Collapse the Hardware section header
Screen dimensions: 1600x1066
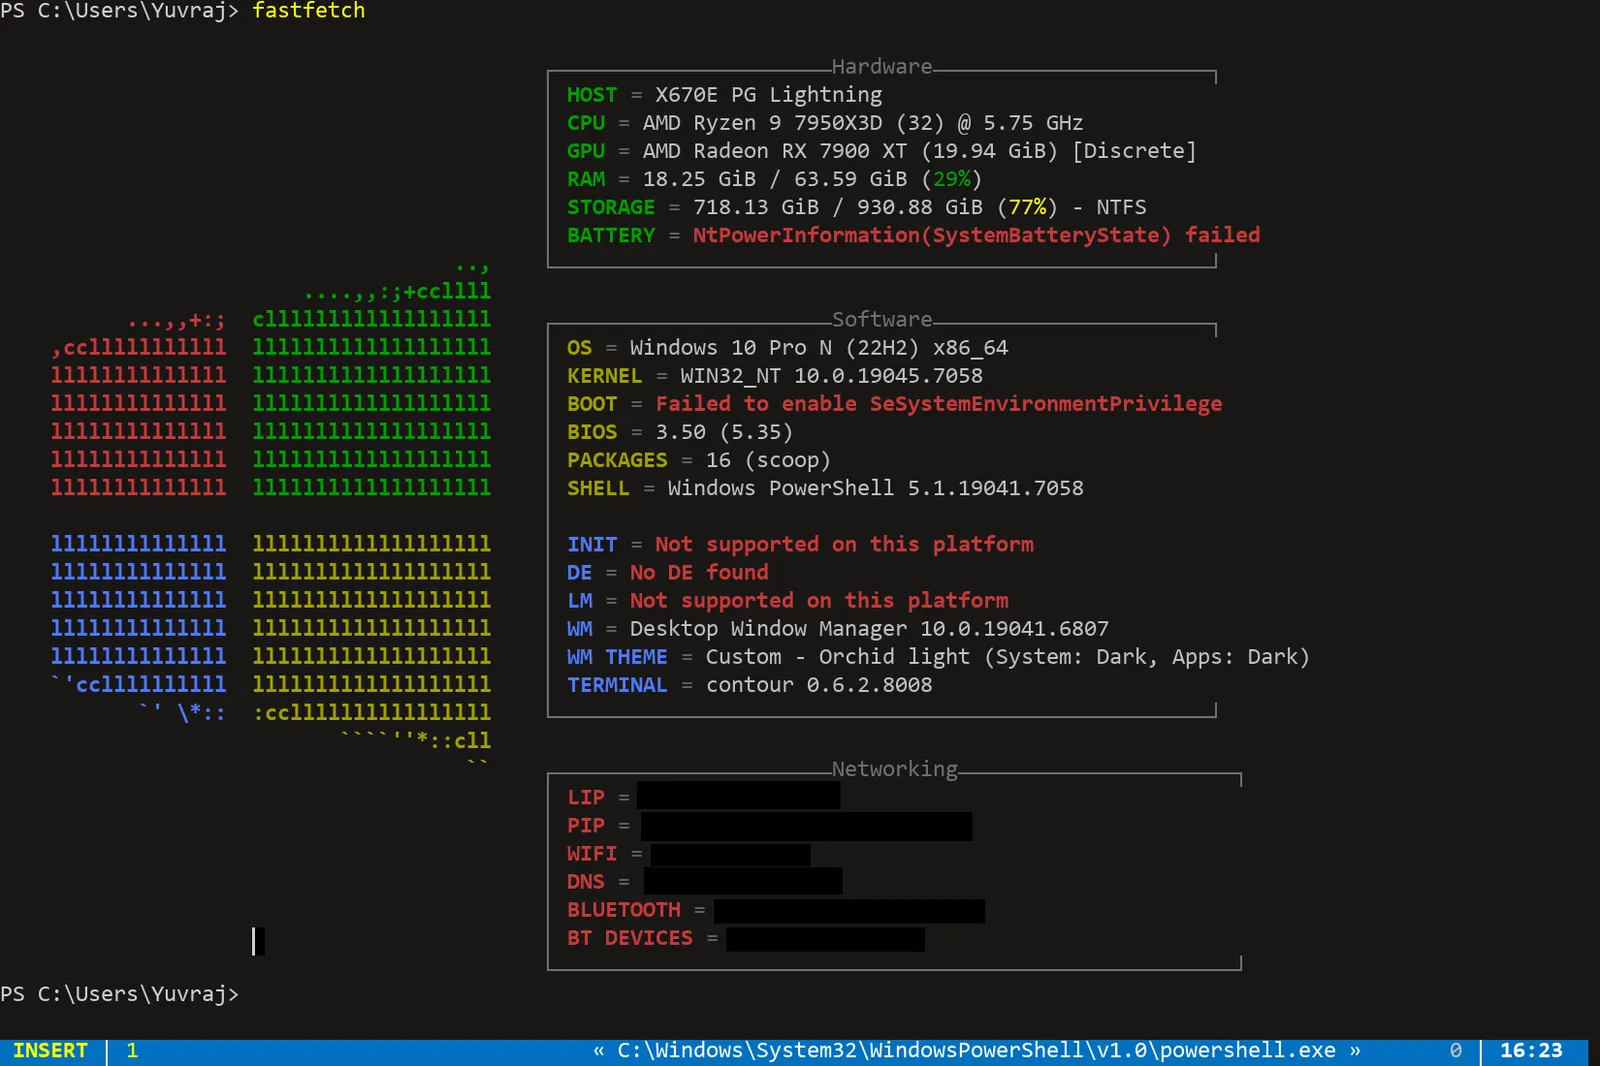coord(881,67)
